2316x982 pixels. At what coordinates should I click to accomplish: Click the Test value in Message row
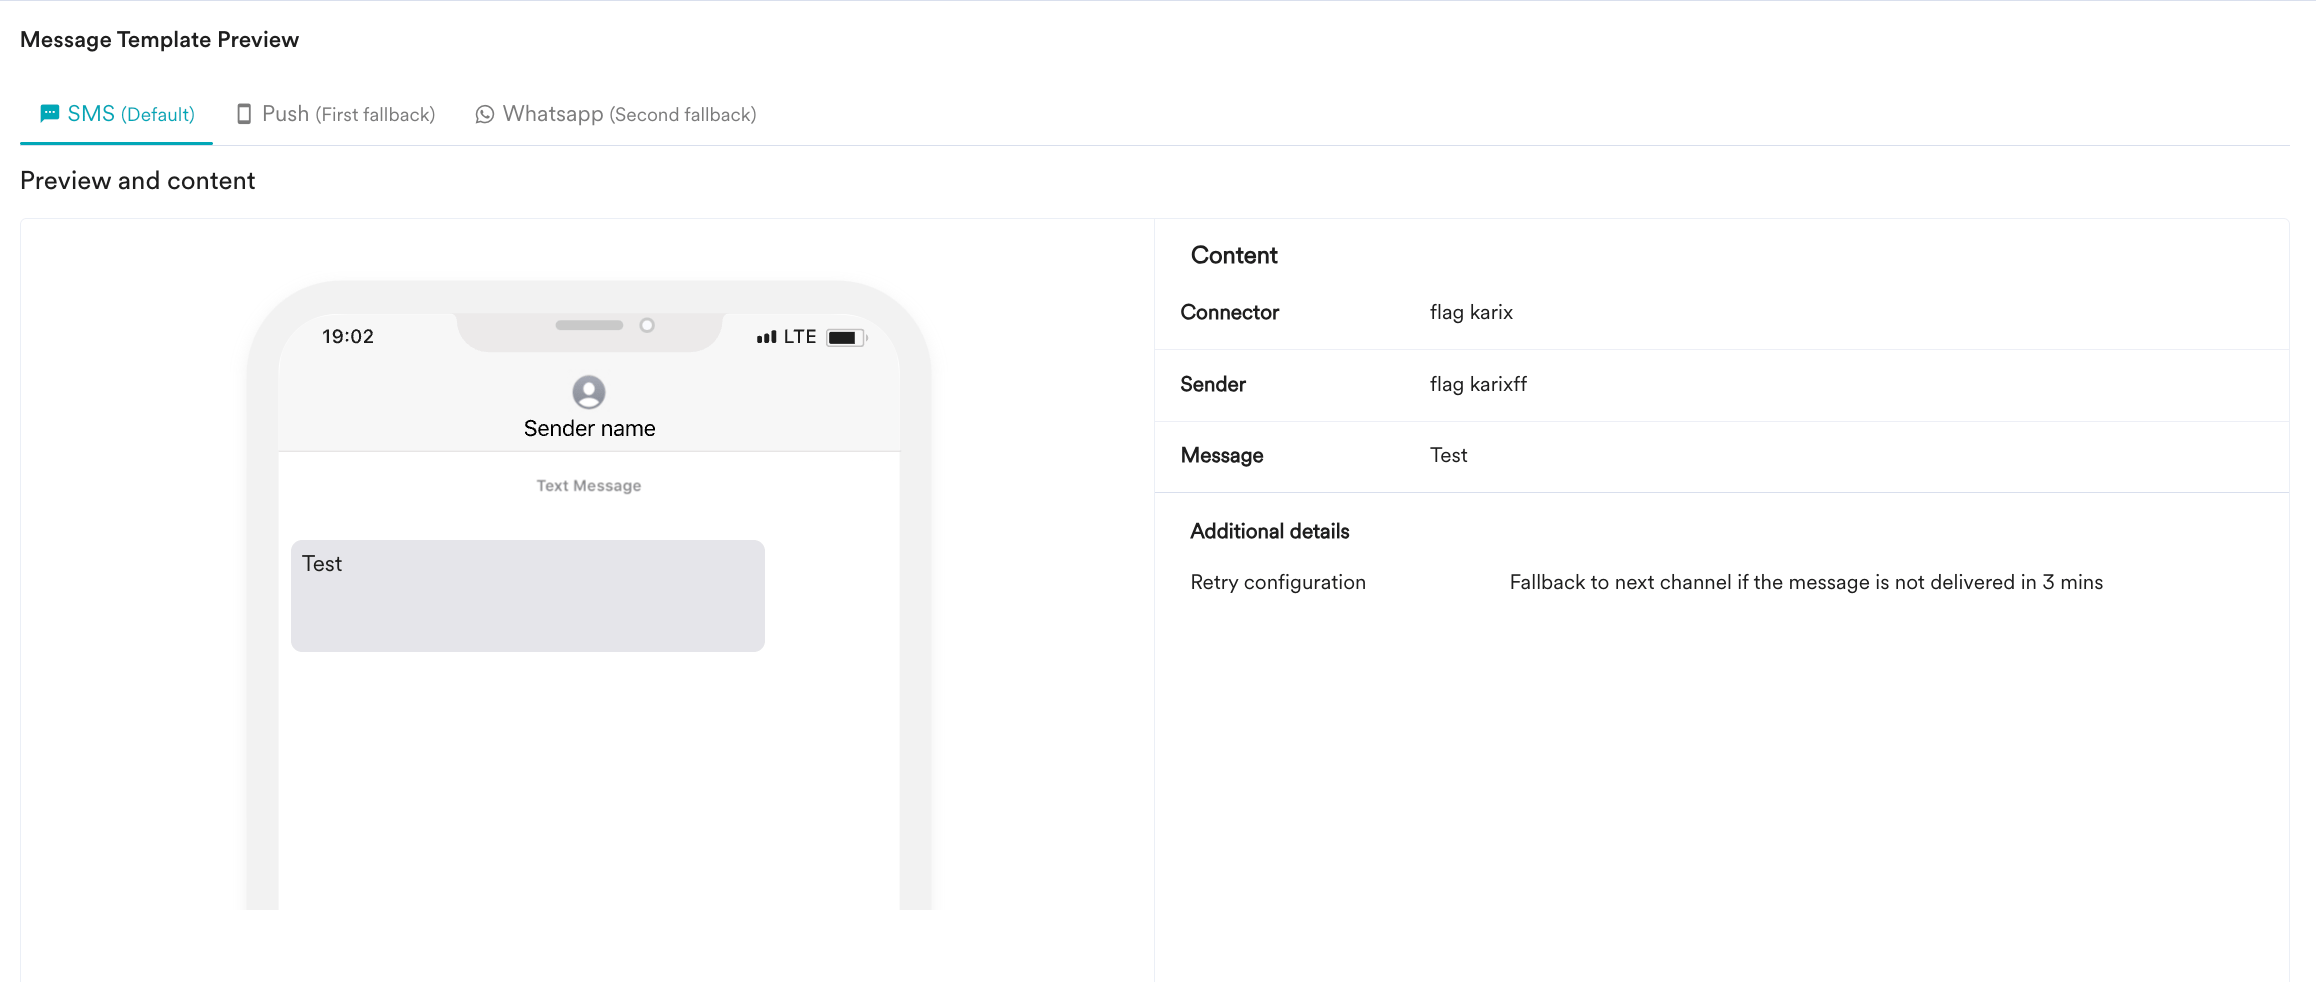click(x=1449, y=455)
